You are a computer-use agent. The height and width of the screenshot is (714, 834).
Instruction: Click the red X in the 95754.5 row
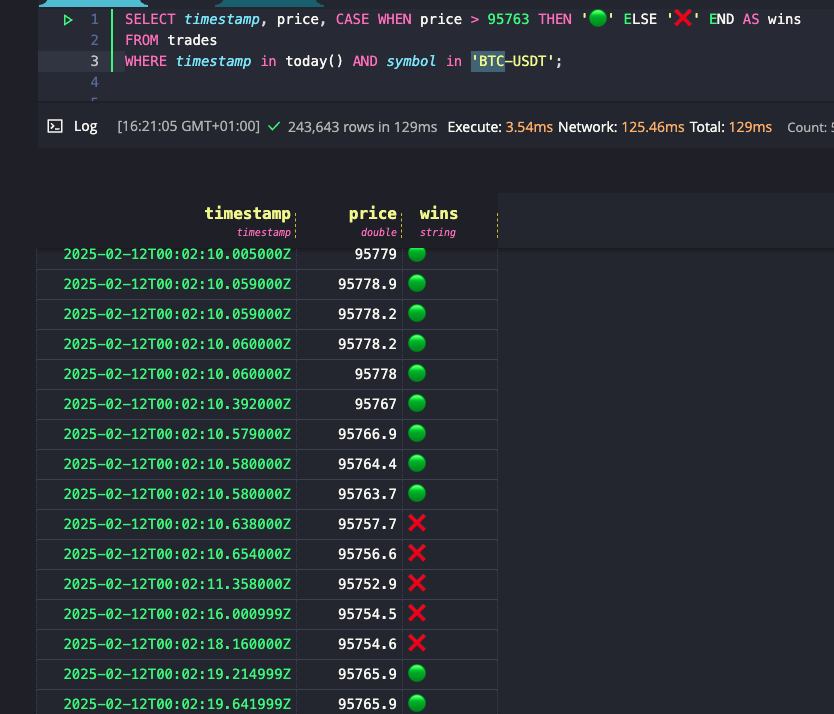pos(417,613)
